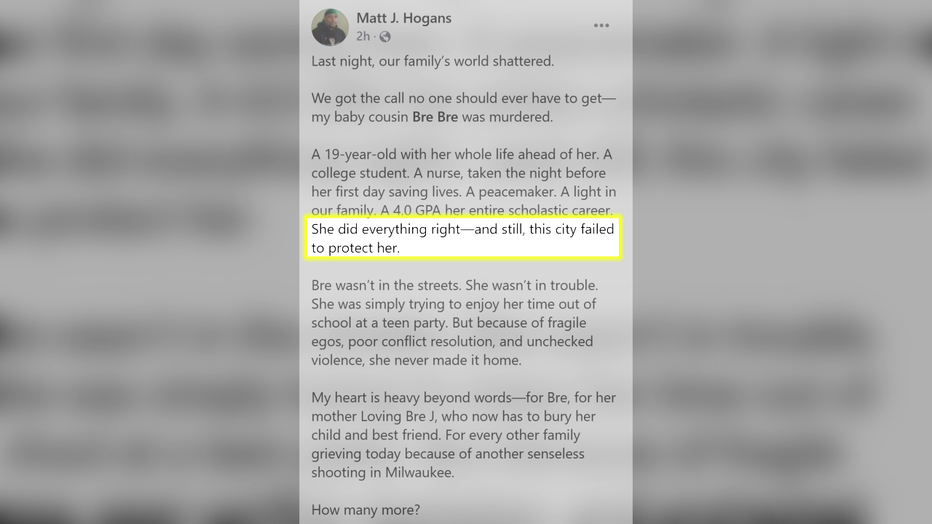The width and height of the screenshot is (932, 524).
Task: Click the paragraph starting 'A 19-year-old with her'
Action: coord(464,182)
